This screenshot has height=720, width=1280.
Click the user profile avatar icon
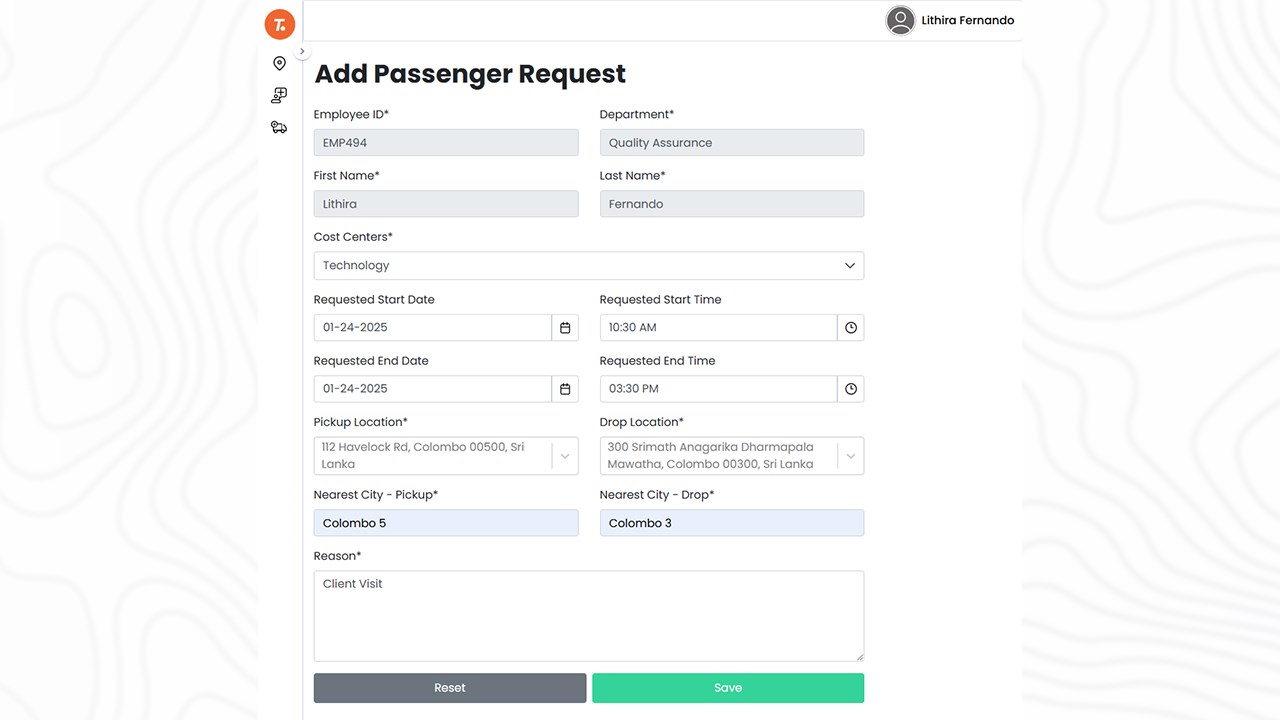click(x=900, y=20)
